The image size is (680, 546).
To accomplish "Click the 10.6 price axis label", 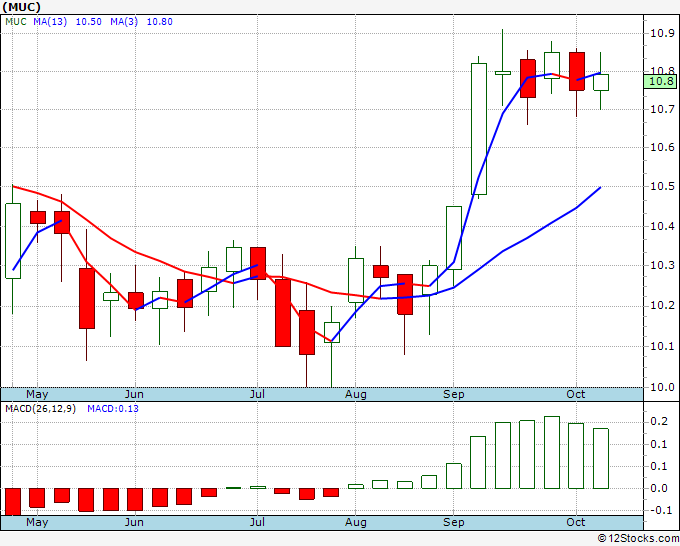I will (x=662, y=147).
